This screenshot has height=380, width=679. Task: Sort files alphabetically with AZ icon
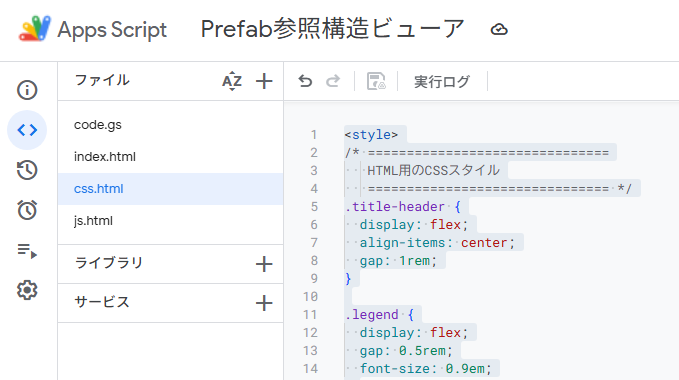[x=232, y=81]
